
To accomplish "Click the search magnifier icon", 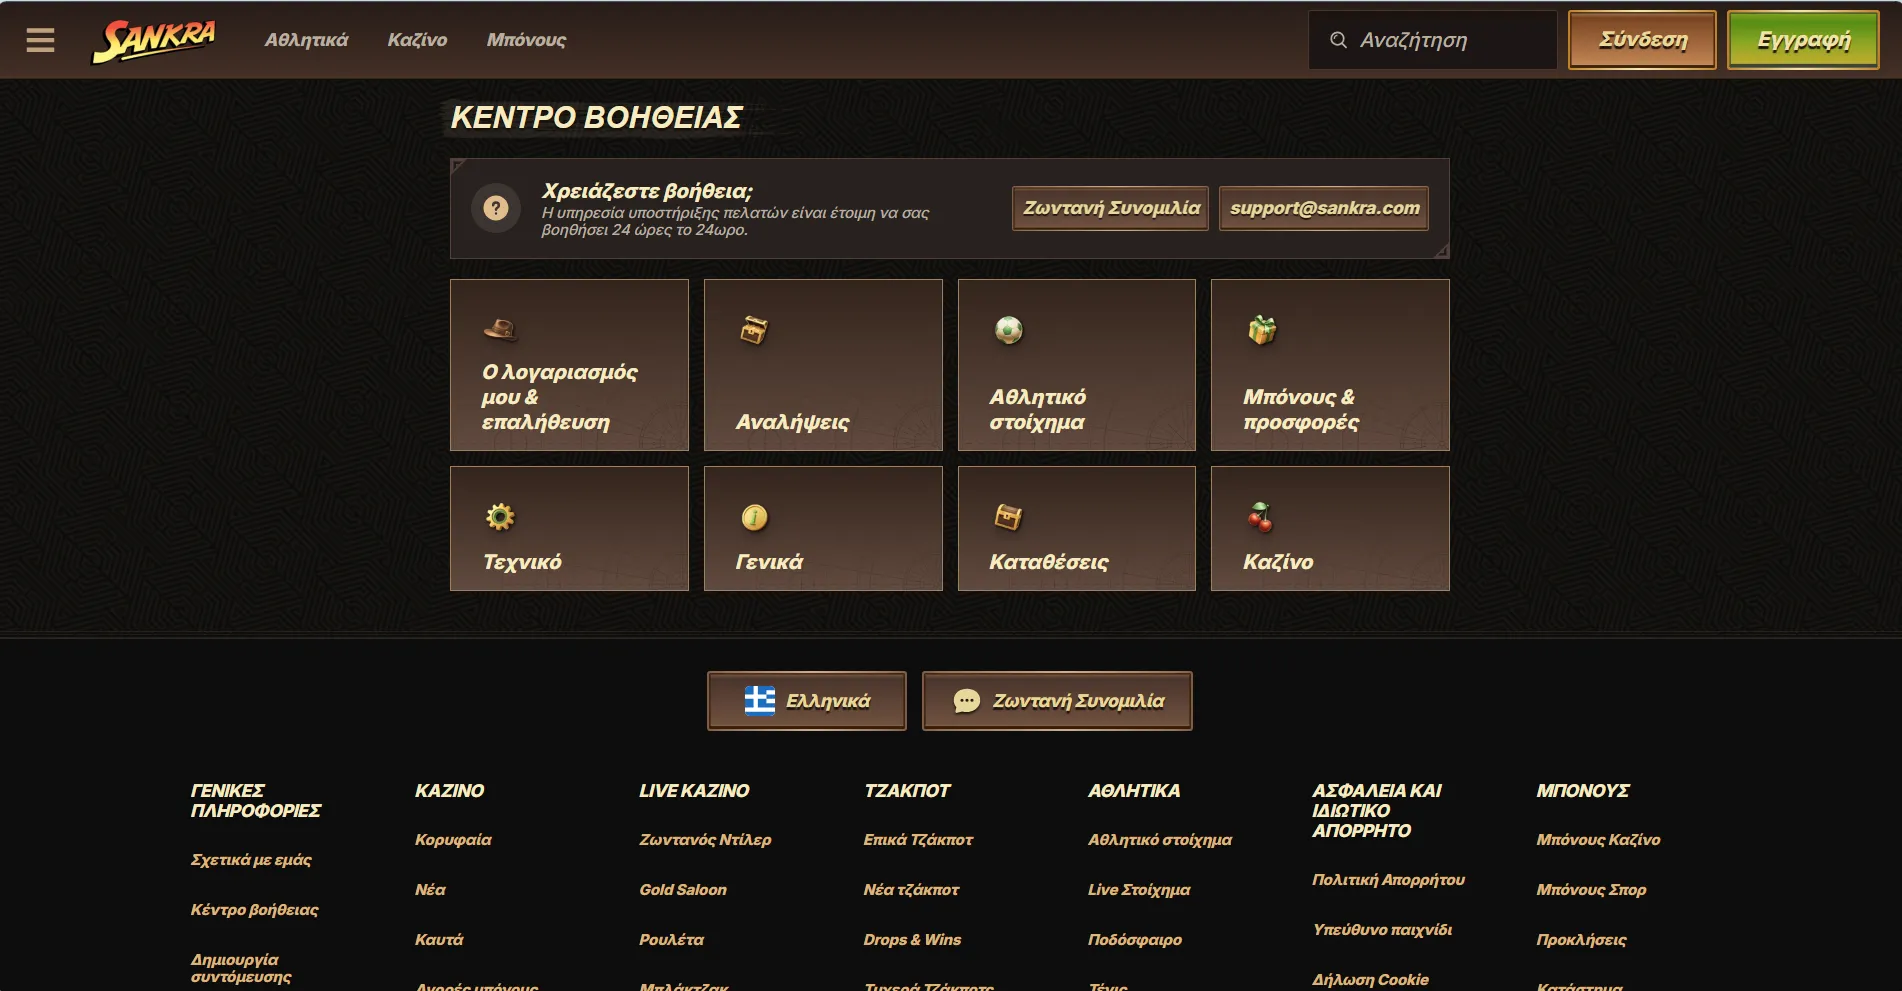I will (1338, 40).
